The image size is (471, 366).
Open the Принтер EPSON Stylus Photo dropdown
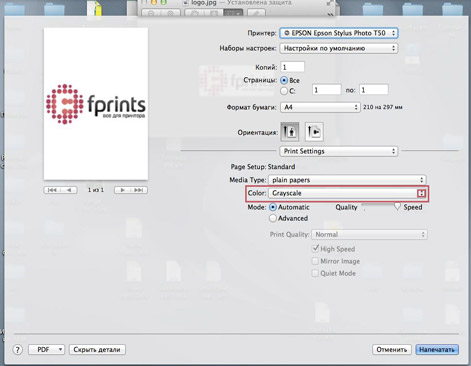tap(339, 33)
